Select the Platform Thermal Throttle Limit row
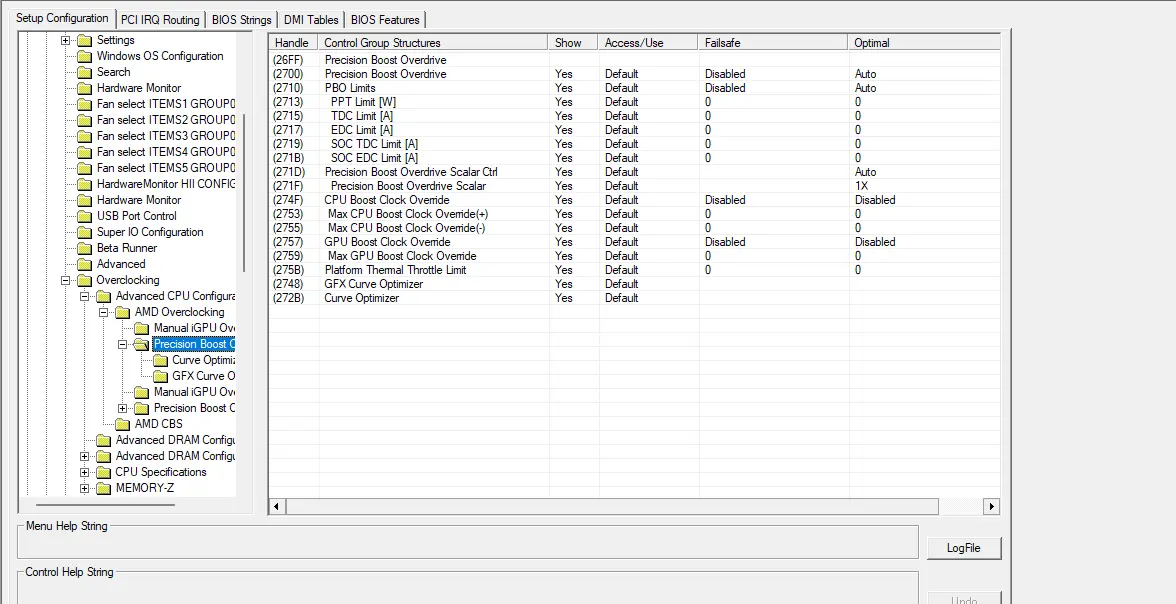Screen dimensions: 1176x604 point(634,270)
